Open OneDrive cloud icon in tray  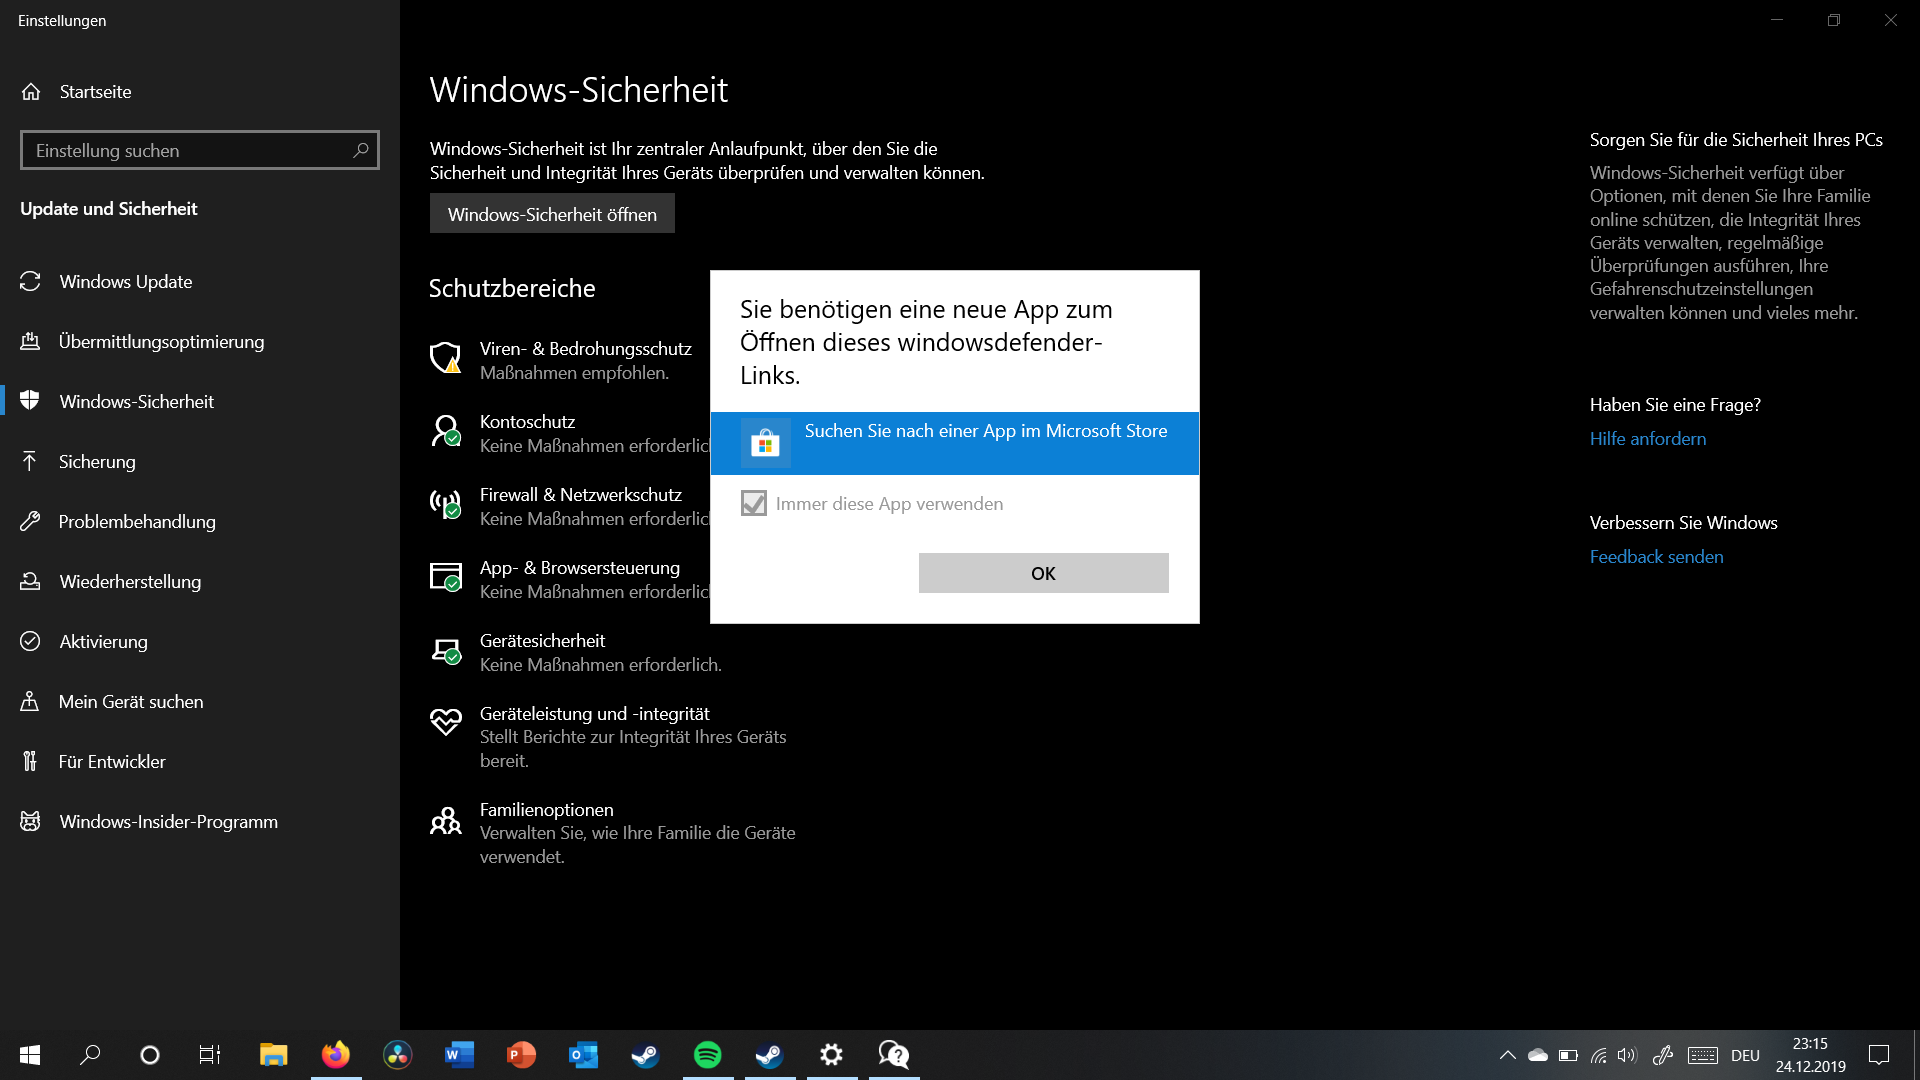(x=1538, y=1055)
